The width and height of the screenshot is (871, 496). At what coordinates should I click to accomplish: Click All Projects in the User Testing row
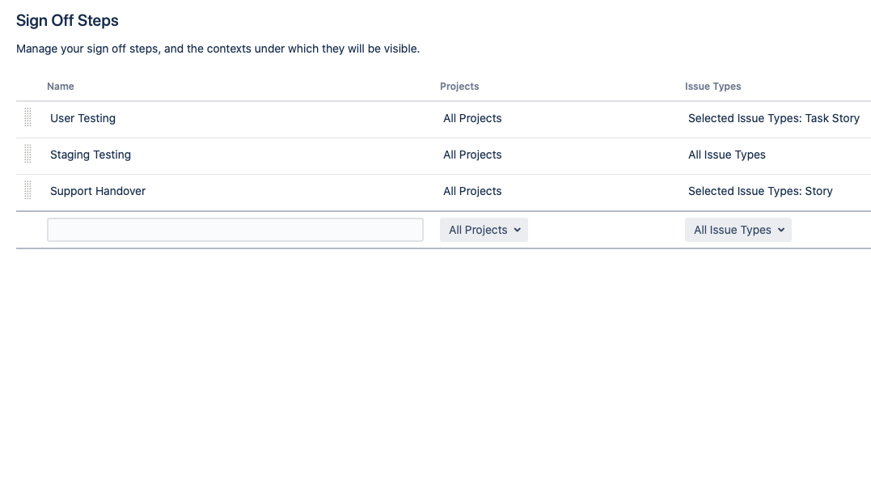pos(472,118)
